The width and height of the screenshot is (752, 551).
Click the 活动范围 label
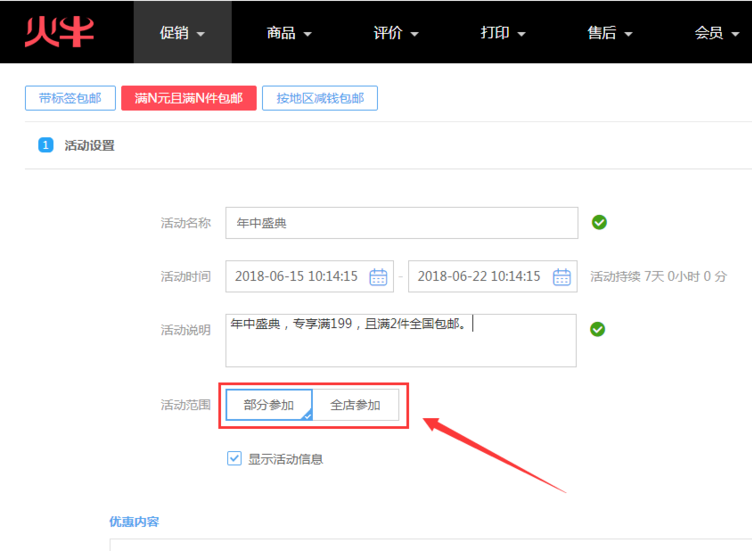[186, 405]
